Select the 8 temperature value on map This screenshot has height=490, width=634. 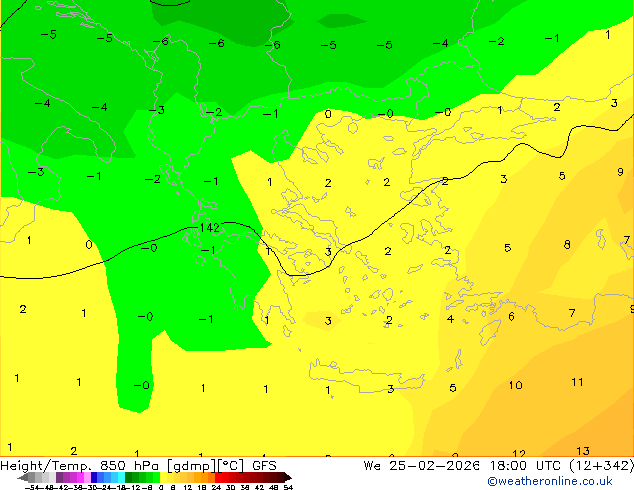coord(567,245)
